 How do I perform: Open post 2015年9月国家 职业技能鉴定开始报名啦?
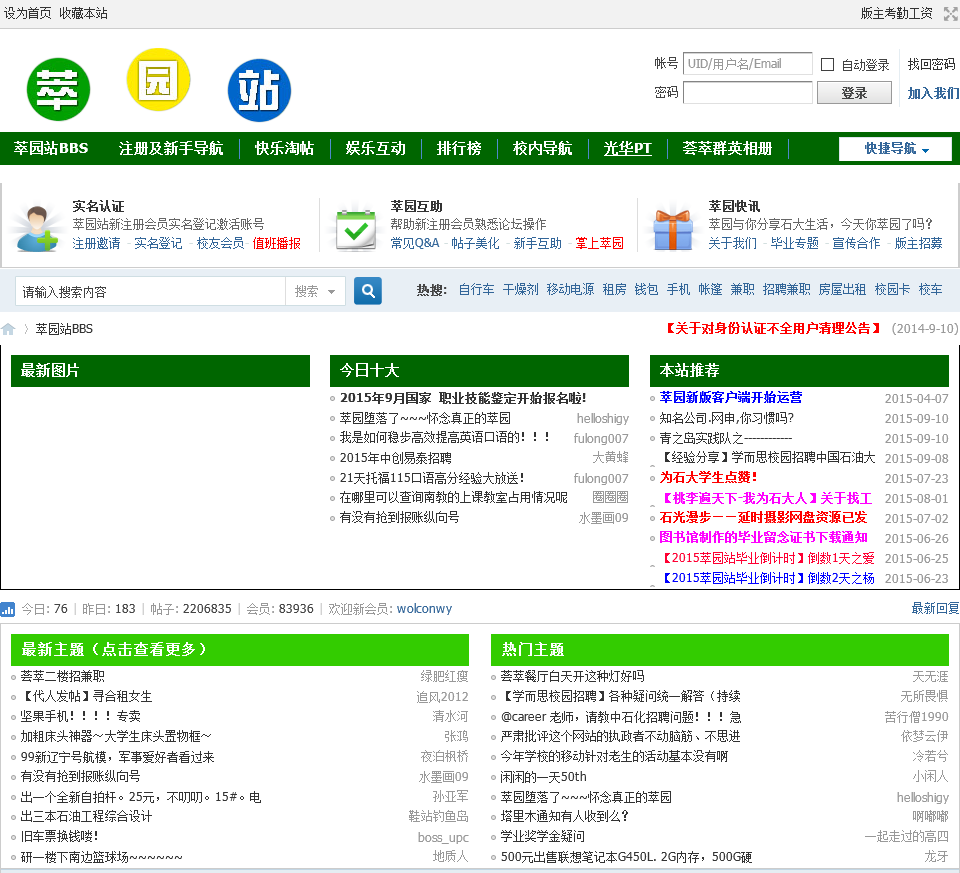pyautogui.click(x=463, y=398)
